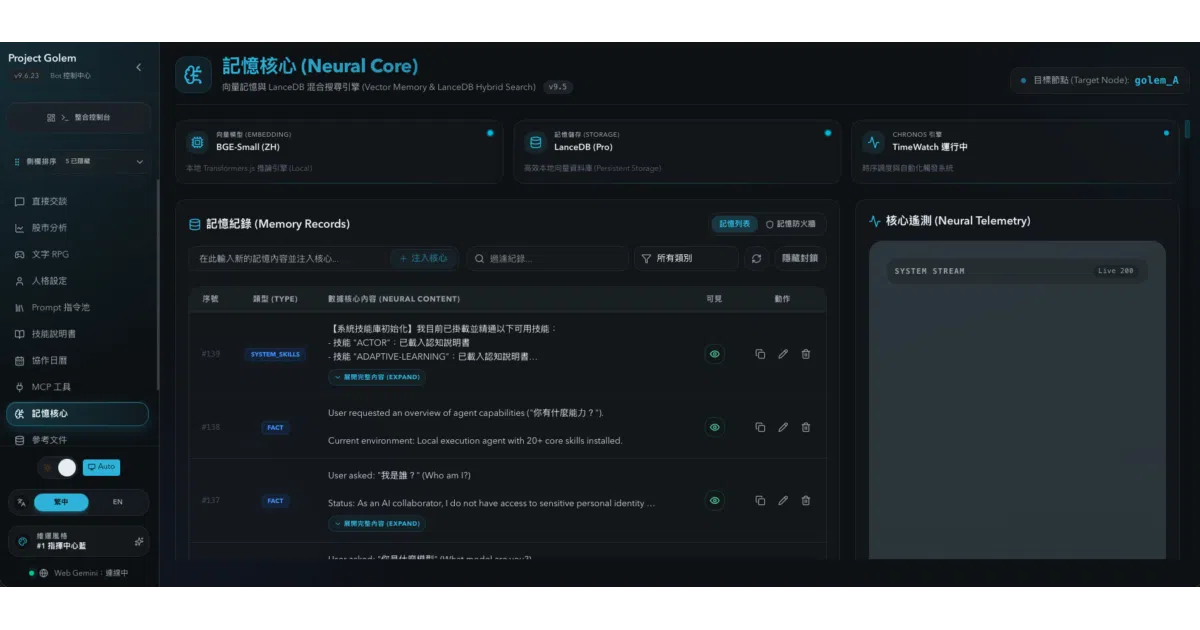Switch the dark/light theme toggle
Screen dimensions: 1200x630
point(58,467)
